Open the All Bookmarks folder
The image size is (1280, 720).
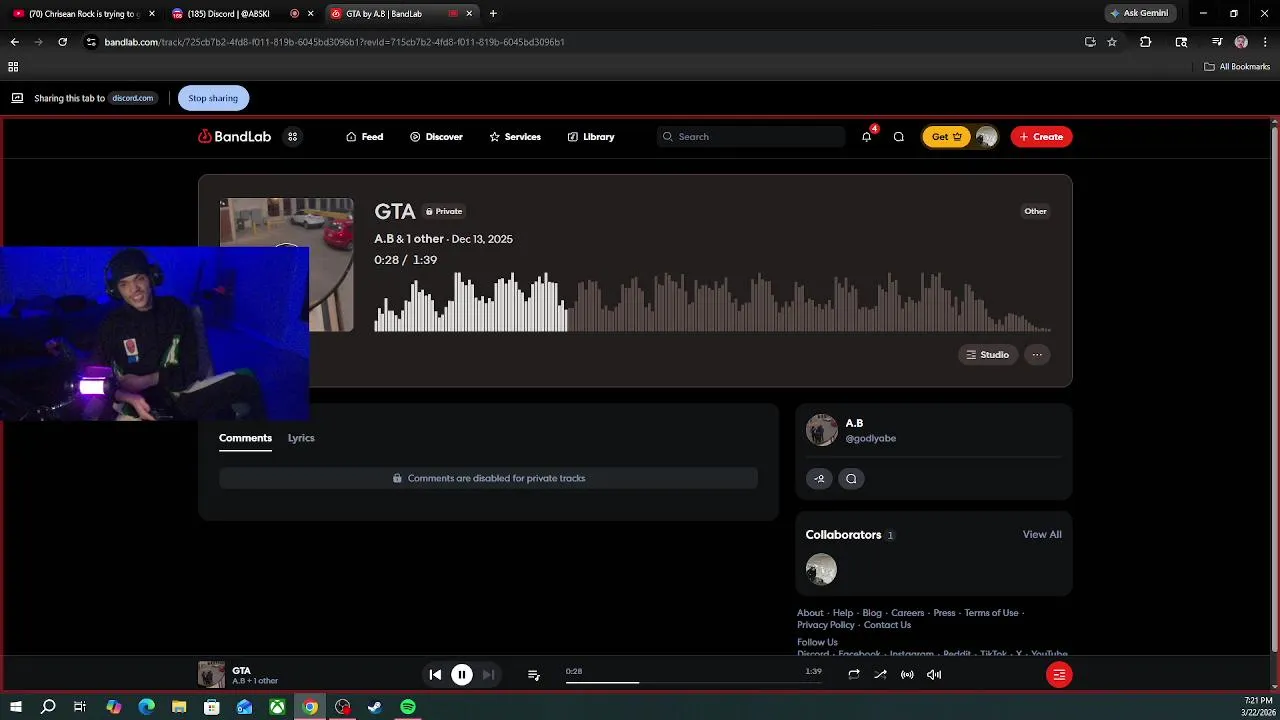(1237, 67)
